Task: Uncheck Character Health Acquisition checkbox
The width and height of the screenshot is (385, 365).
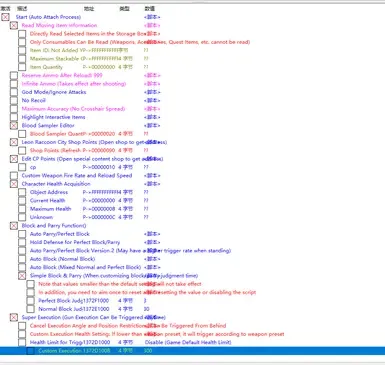Action: 14,184
